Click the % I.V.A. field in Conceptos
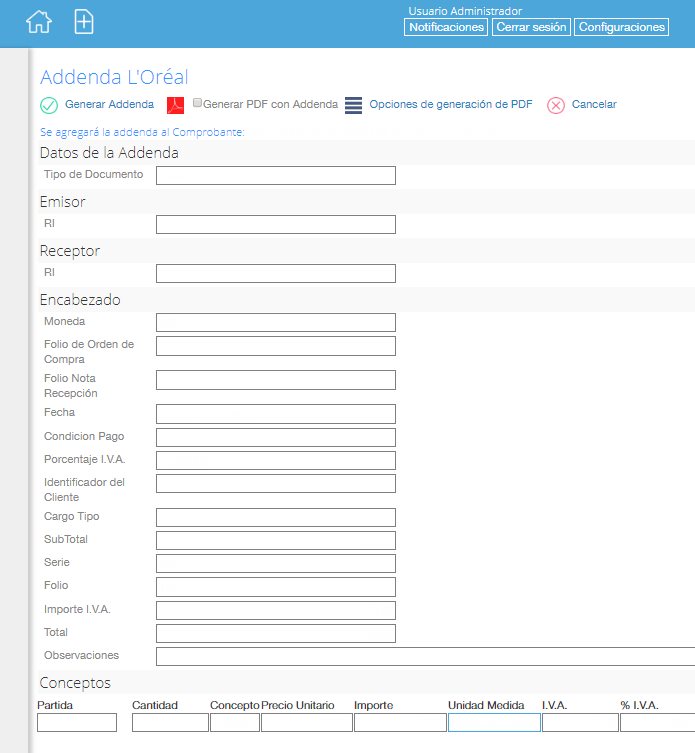 pyautogui.click(x=658, y=723)
